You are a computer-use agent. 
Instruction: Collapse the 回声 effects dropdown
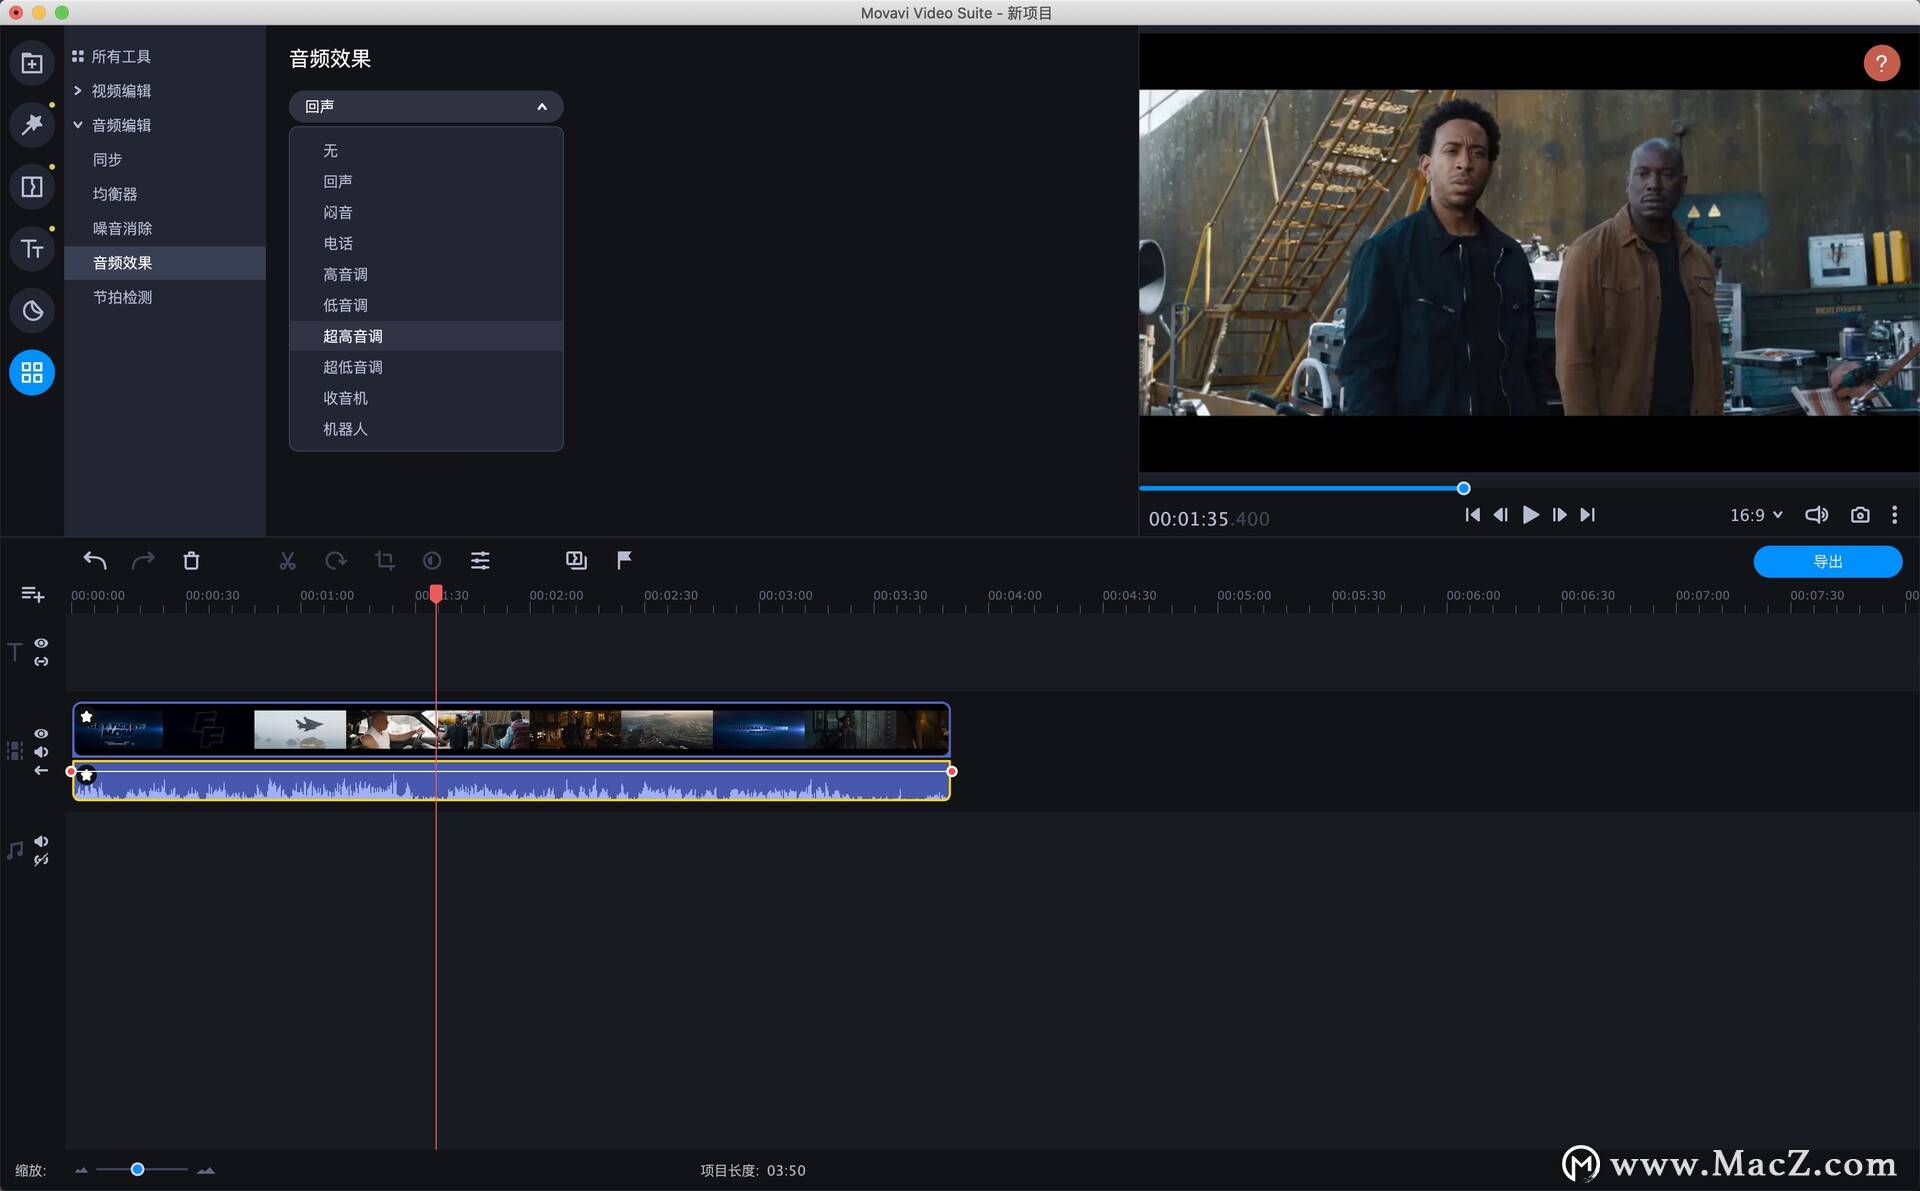pyautogui.click(x=426, y=106)
